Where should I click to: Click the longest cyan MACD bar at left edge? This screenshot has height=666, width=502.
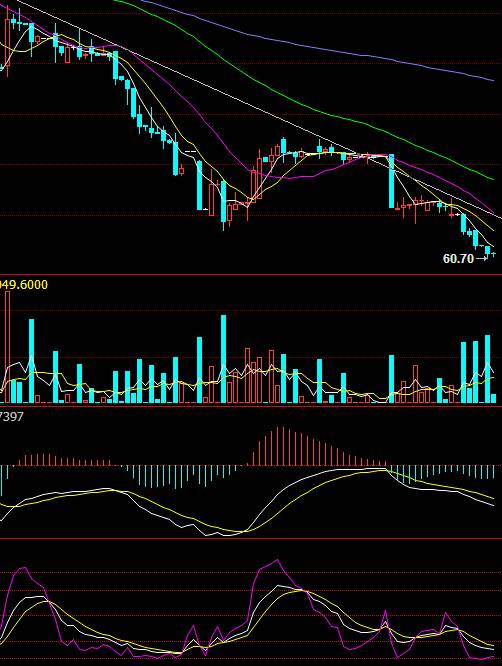click(1, 480)
